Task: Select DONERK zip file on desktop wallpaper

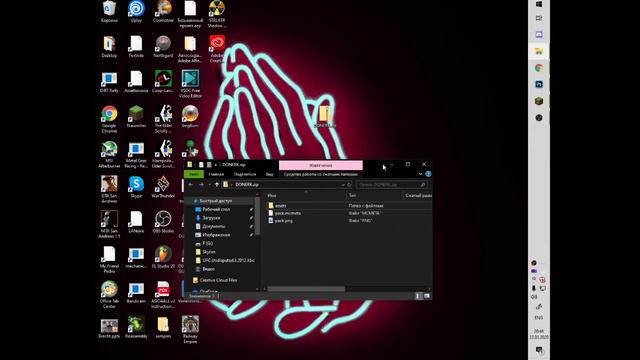Action: coord(325,117)
